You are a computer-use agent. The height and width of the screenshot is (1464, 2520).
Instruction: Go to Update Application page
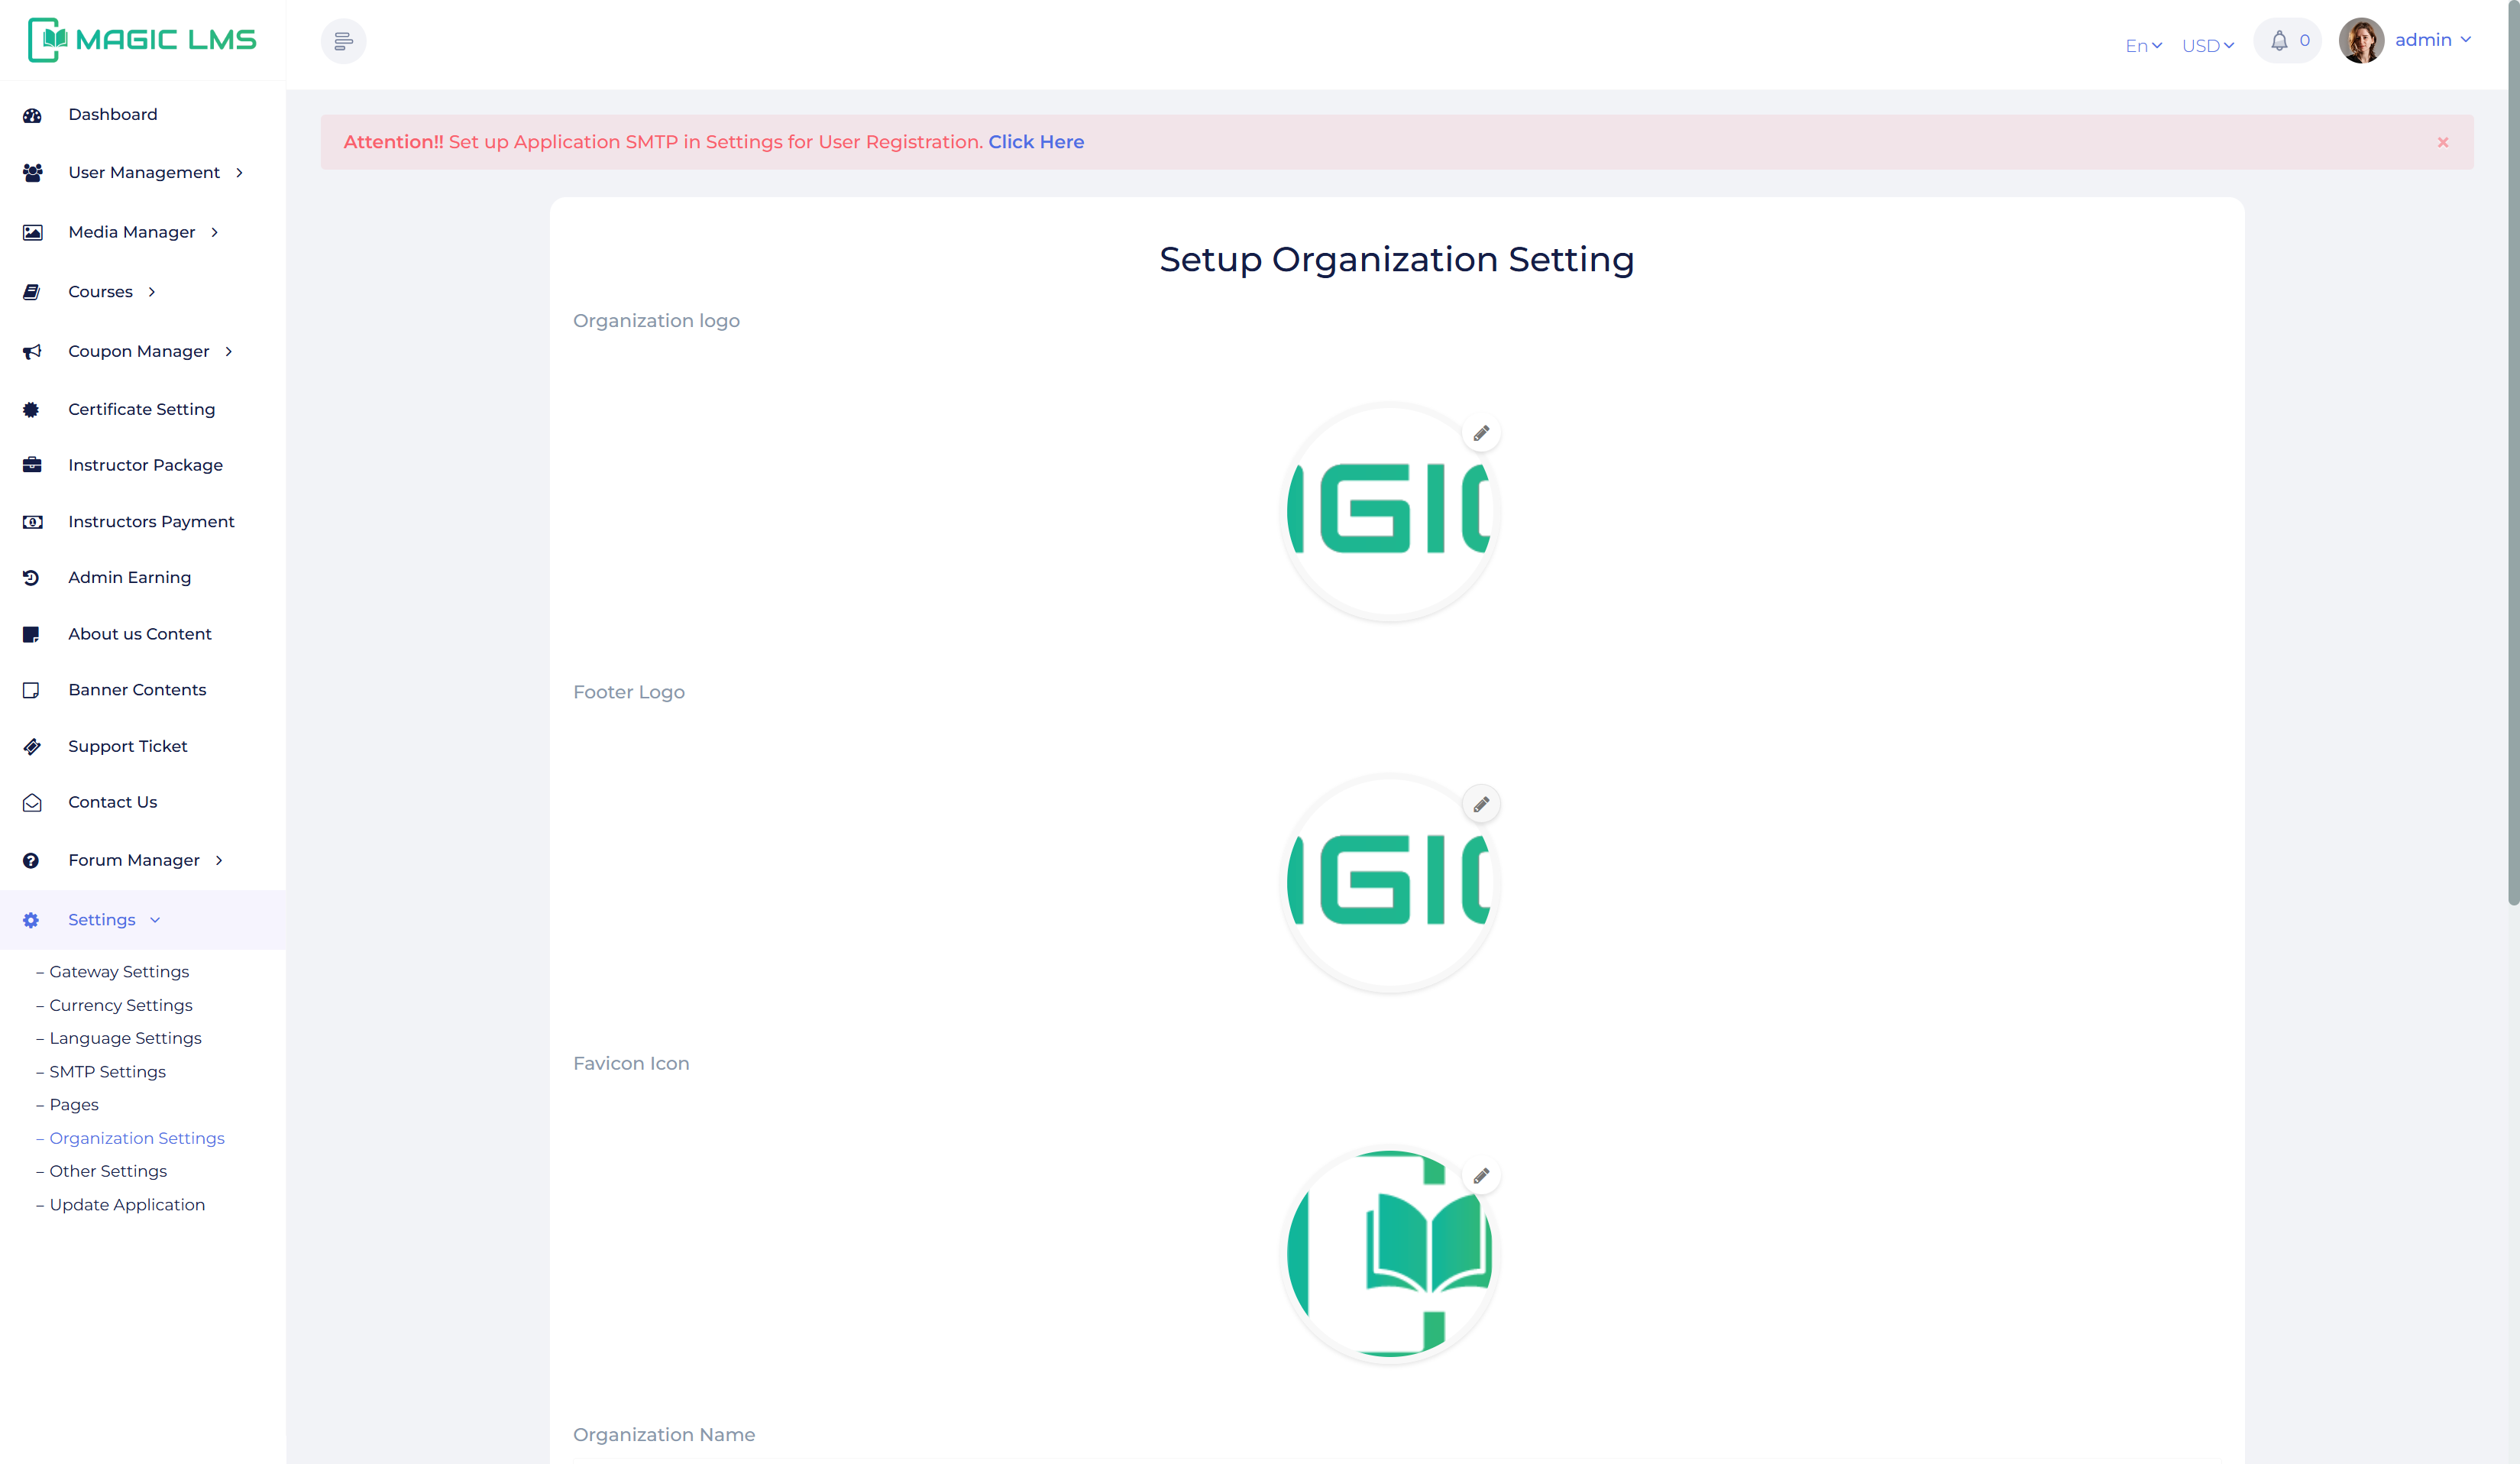pyautogui.click(x=127, y=1204)
